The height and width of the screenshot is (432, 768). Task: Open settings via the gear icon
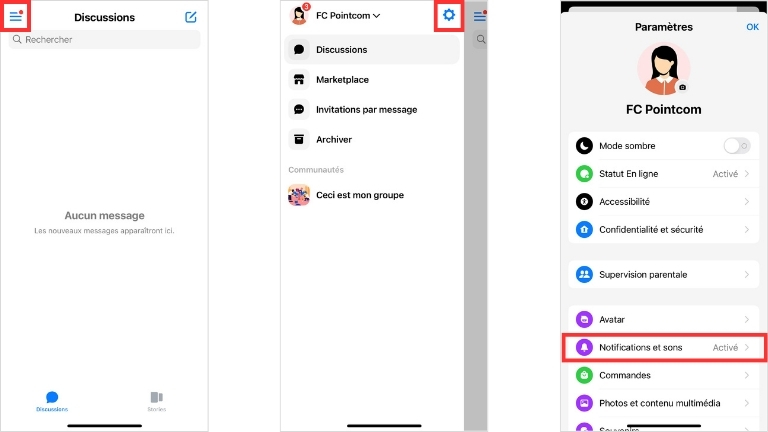pyautogui.click(x=449, y=15)
